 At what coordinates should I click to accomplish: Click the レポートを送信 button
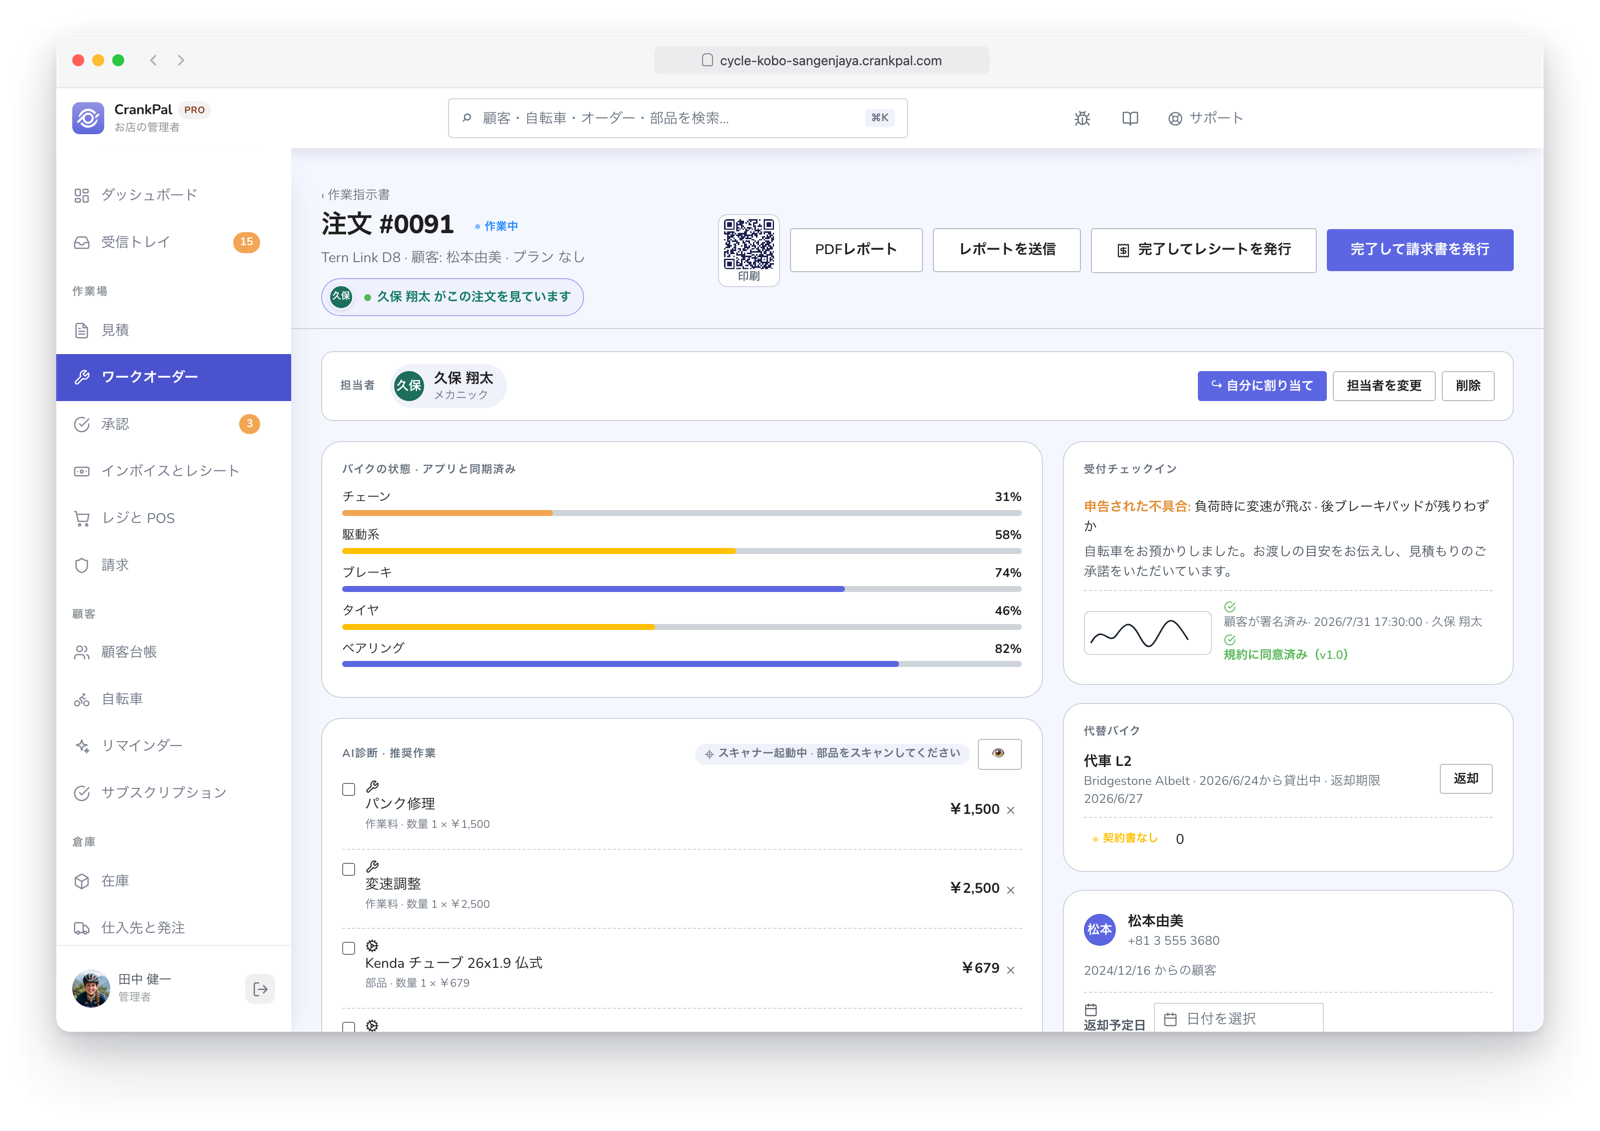1007,250
